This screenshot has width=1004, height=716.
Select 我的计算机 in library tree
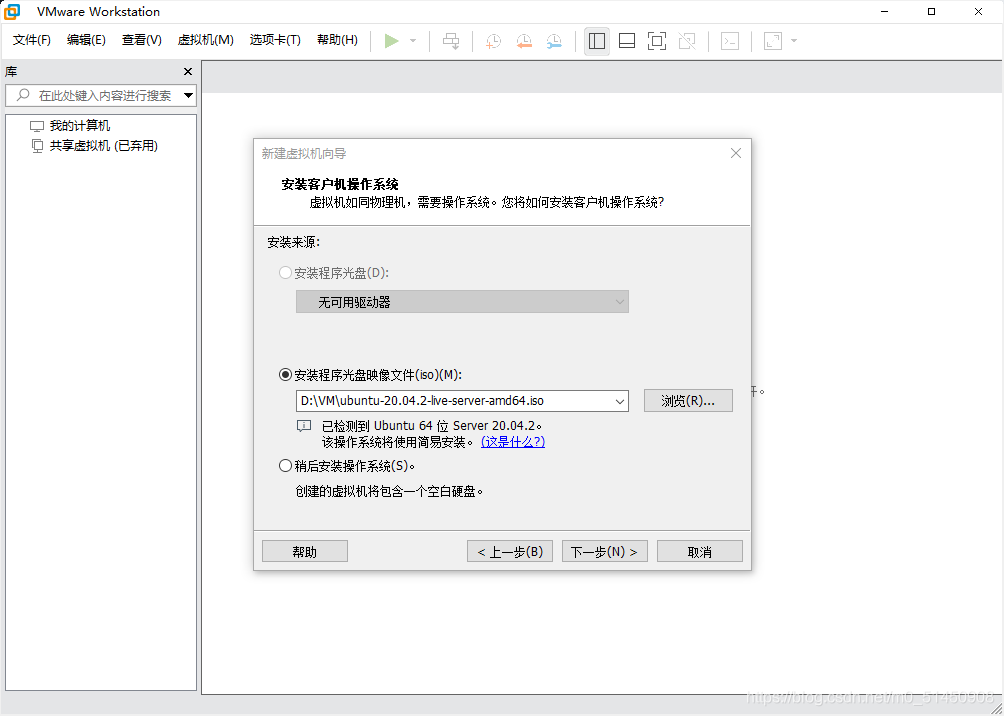[x=70, y=126]
